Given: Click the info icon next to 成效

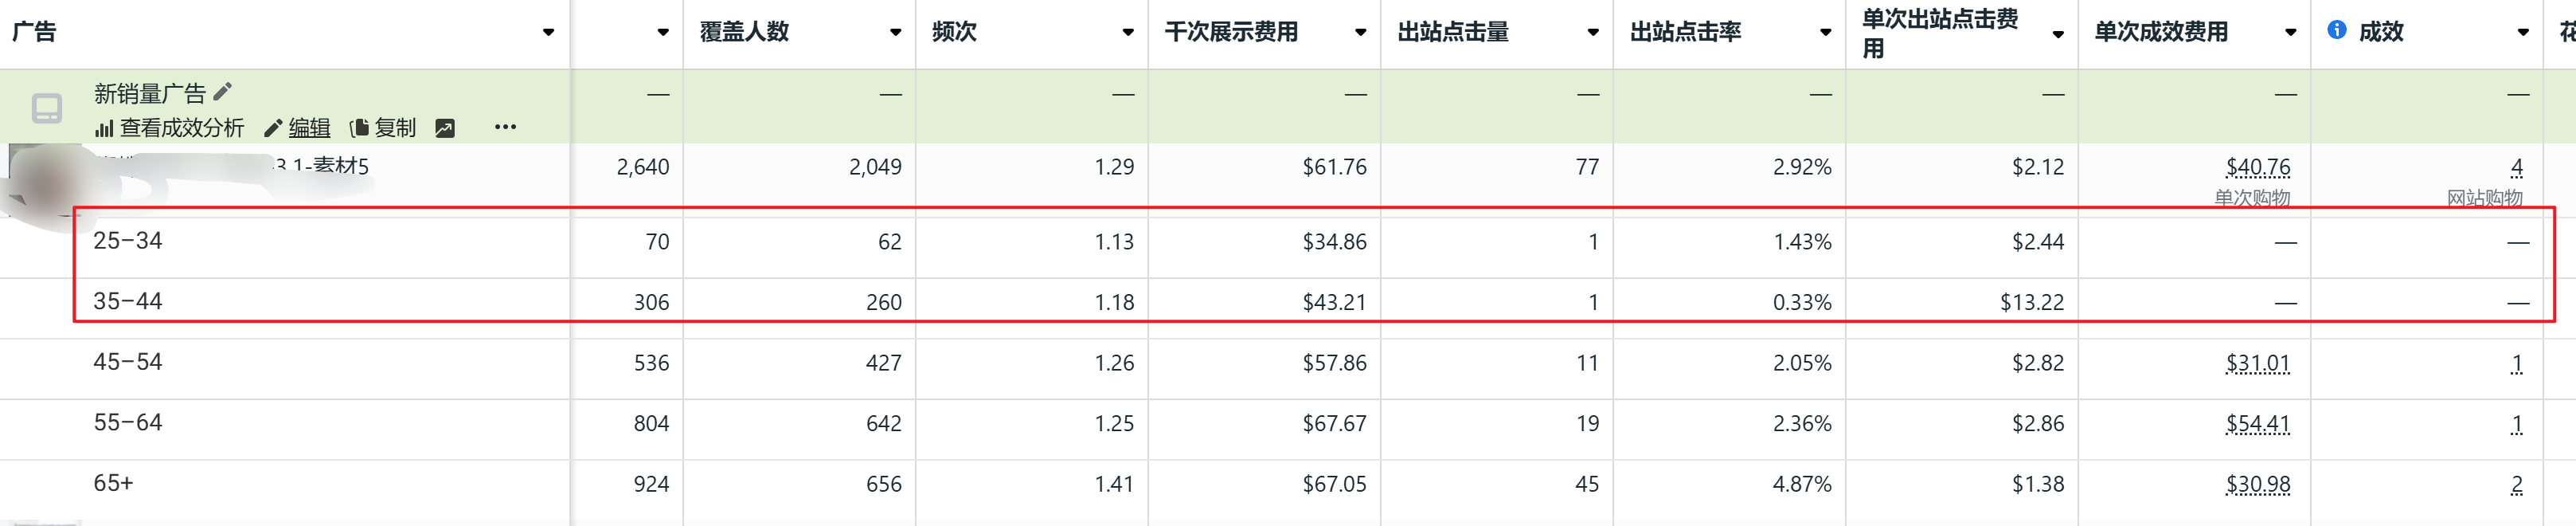Looking at the screenshot, I should 2337,30.
